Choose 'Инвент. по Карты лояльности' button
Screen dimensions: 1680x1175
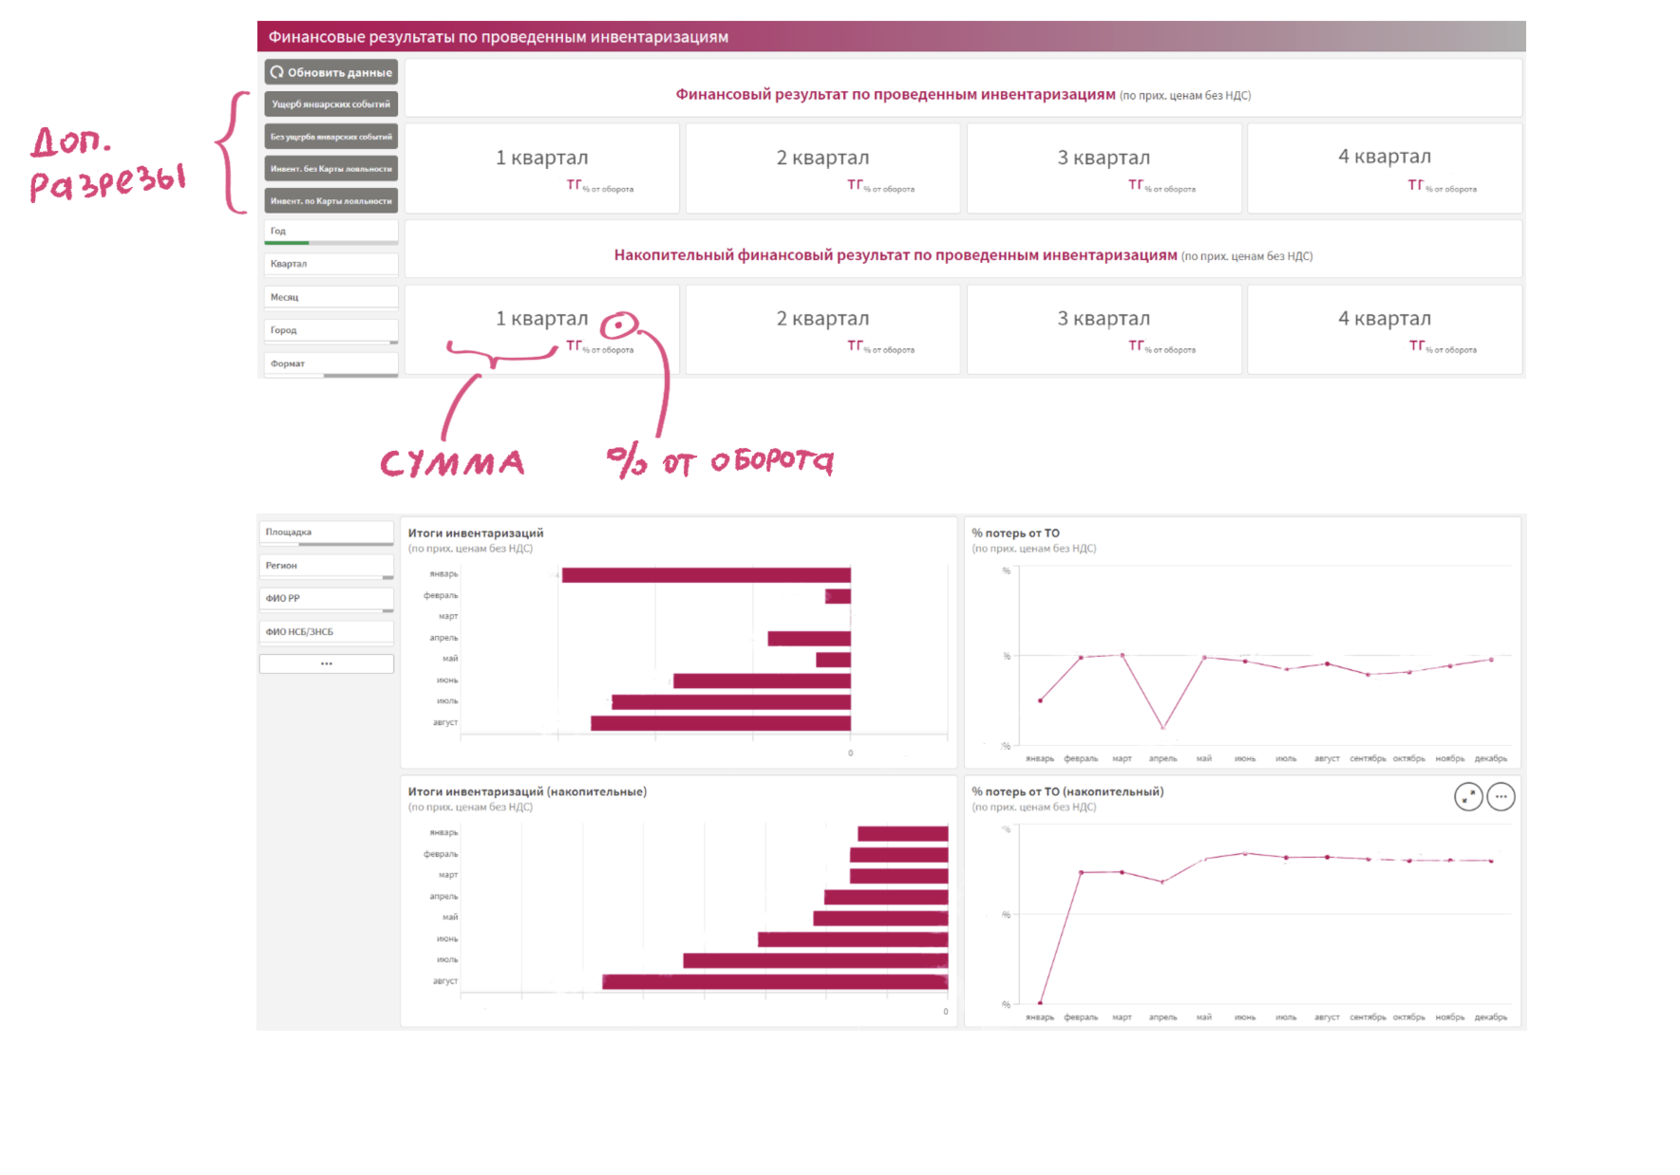(331, 200)
